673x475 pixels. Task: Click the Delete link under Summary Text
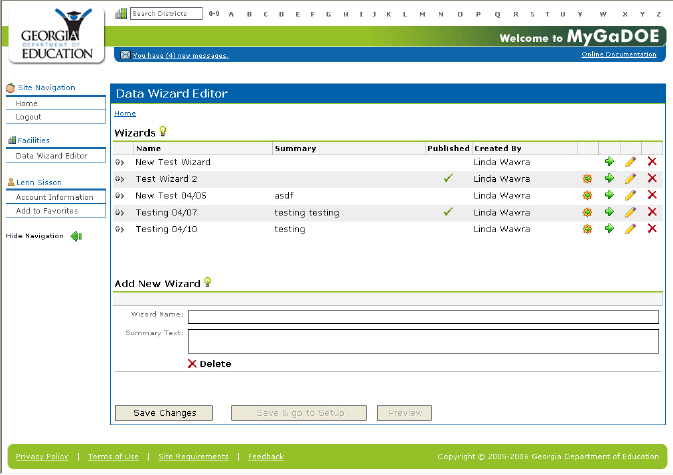(x=210, y=364)
